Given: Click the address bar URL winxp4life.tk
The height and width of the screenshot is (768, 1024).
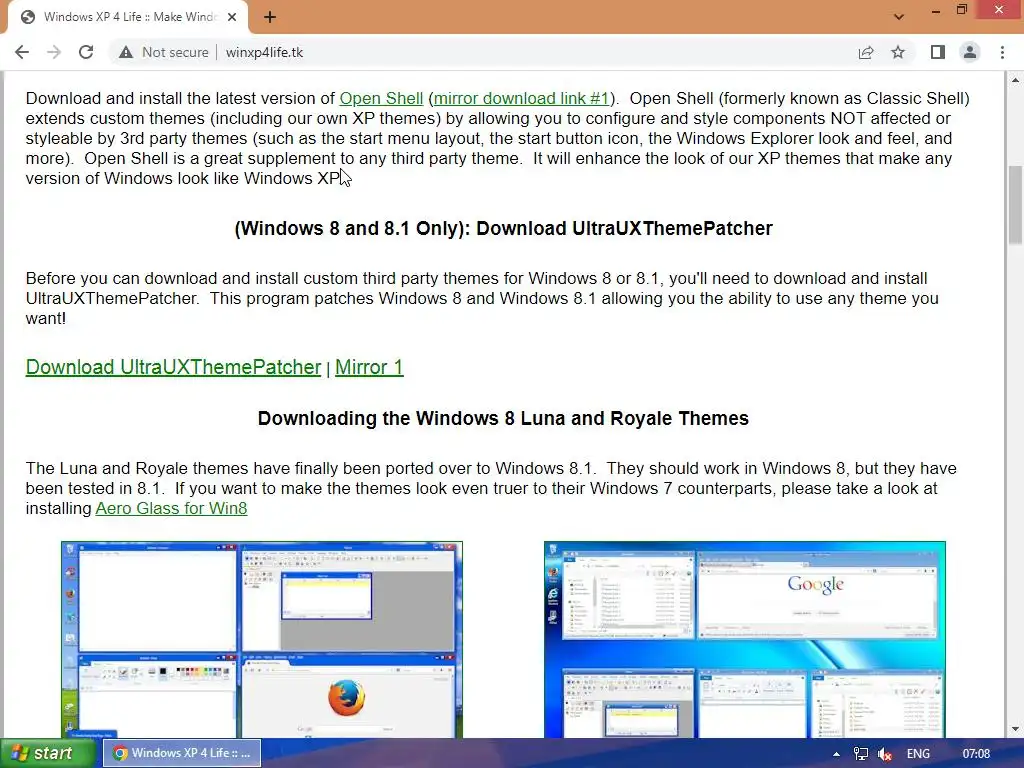Looking at the screenshot, I should point(264,52).
